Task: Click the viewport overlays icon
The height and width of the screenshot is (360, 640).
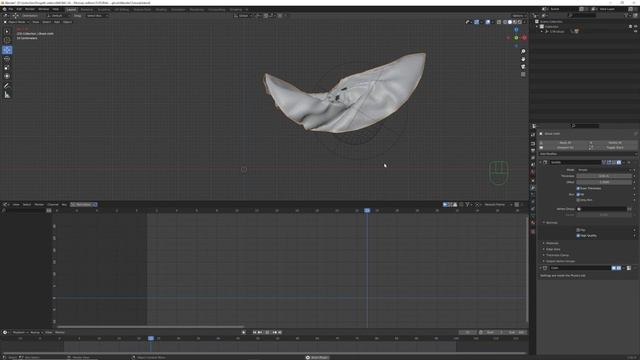Action: (488, 22)
